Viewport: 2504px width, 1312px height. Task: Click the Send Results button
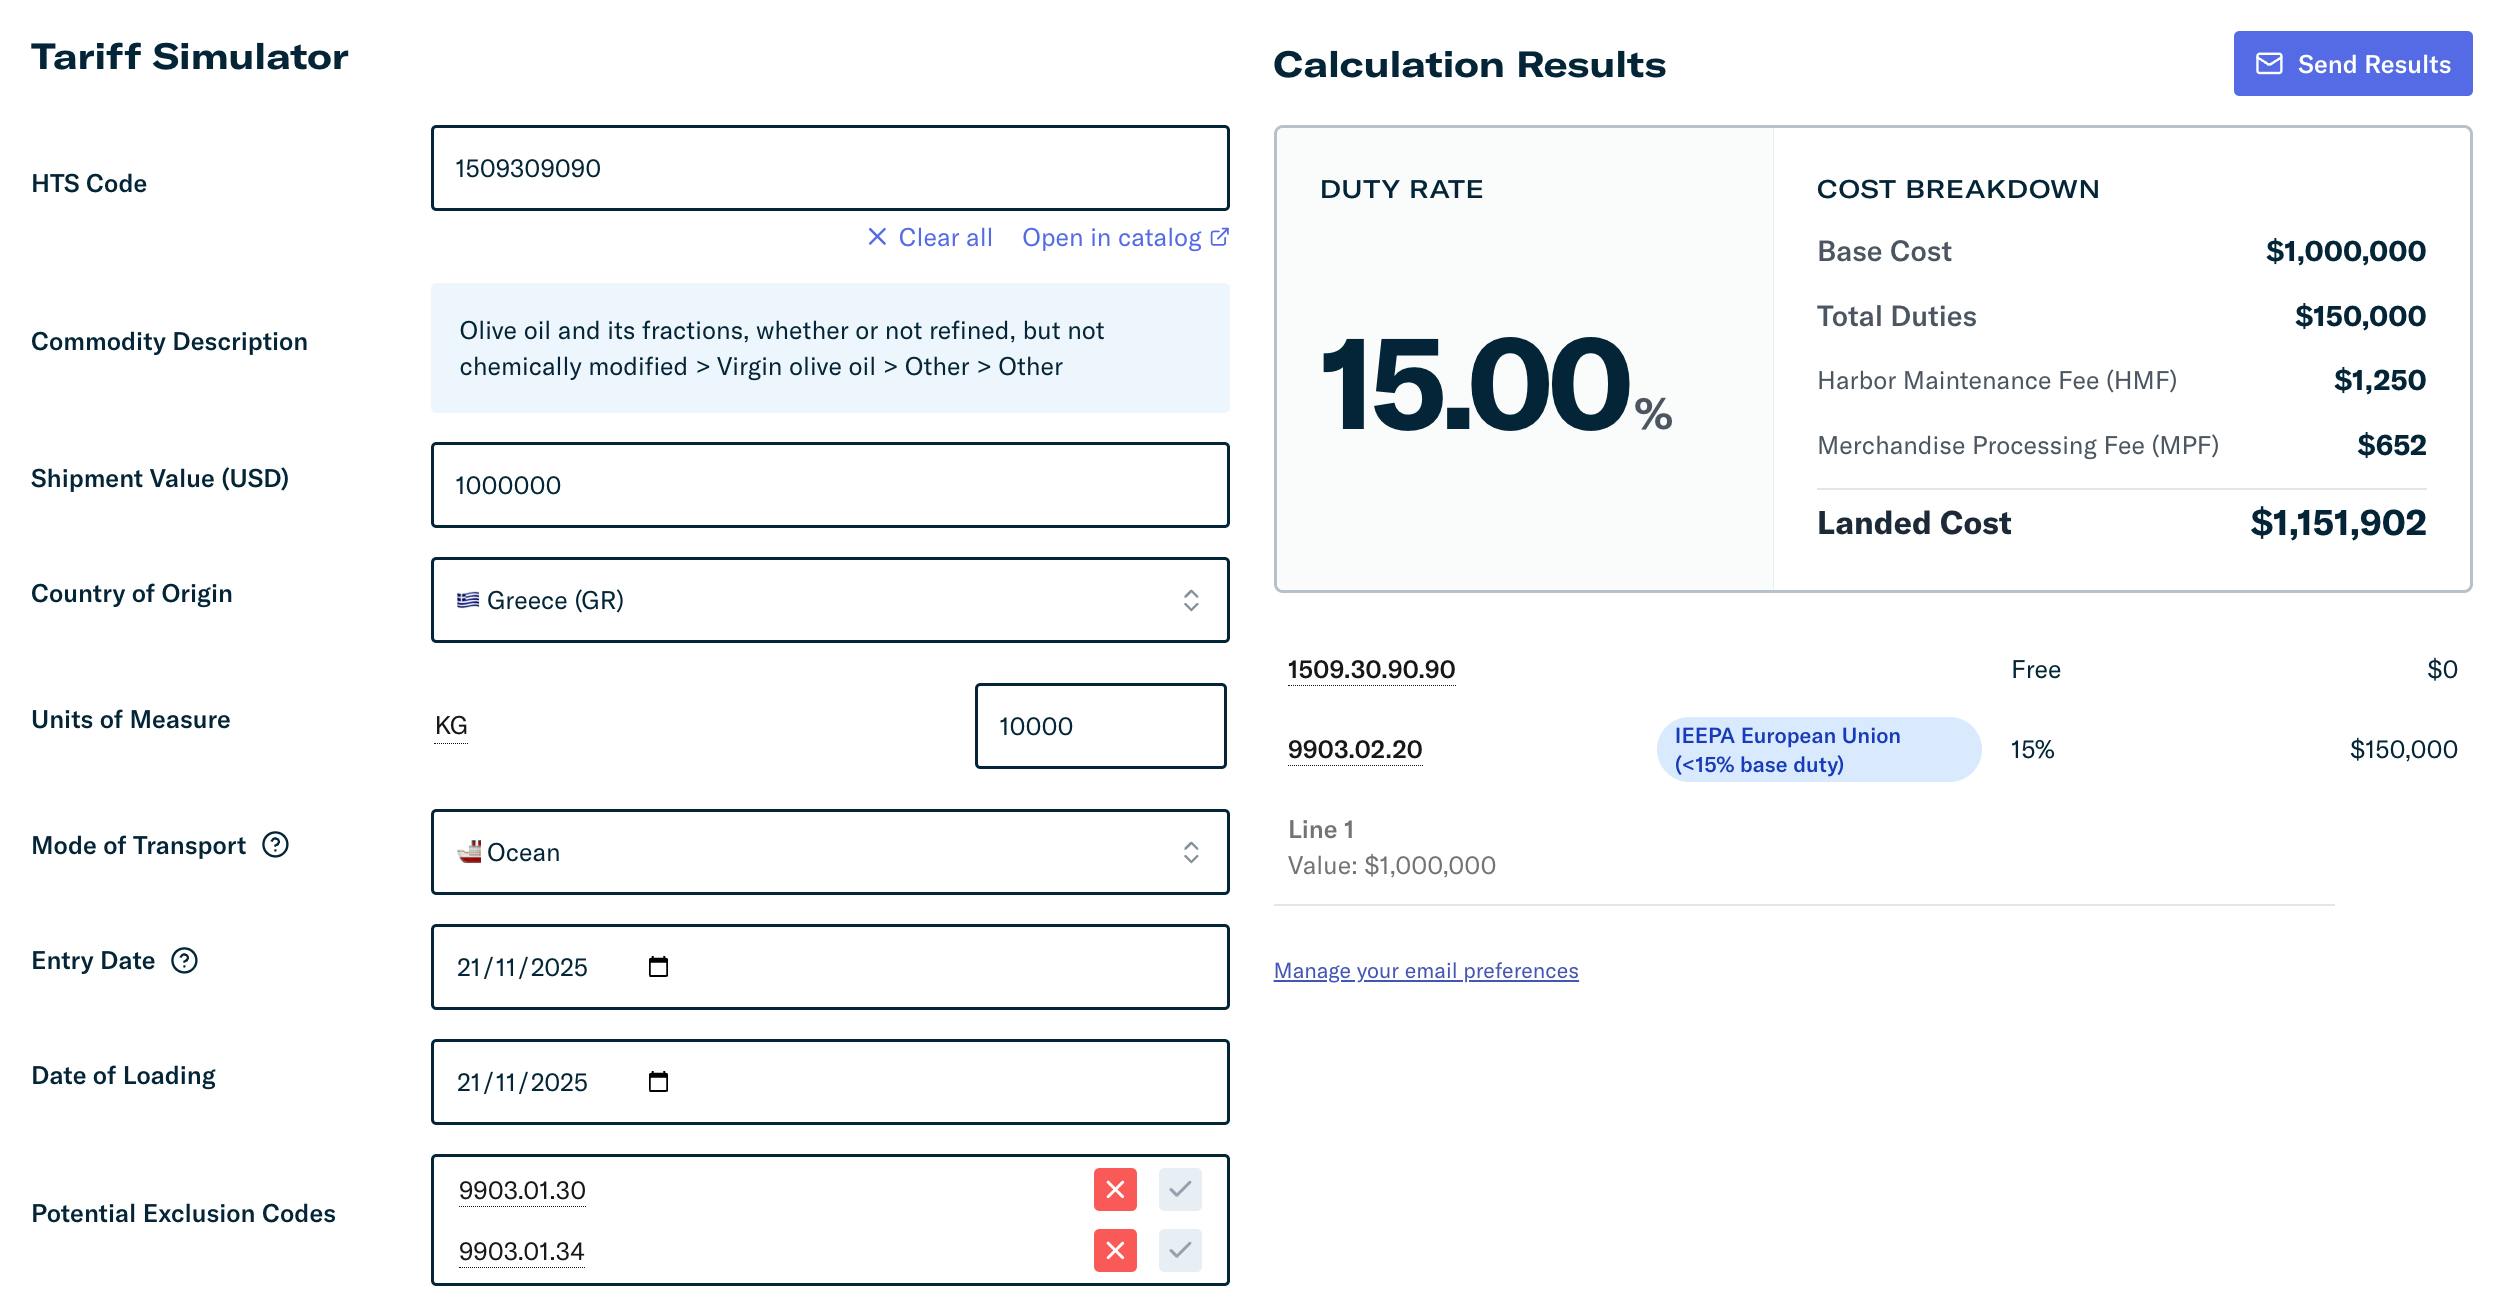click(2352, 63)
